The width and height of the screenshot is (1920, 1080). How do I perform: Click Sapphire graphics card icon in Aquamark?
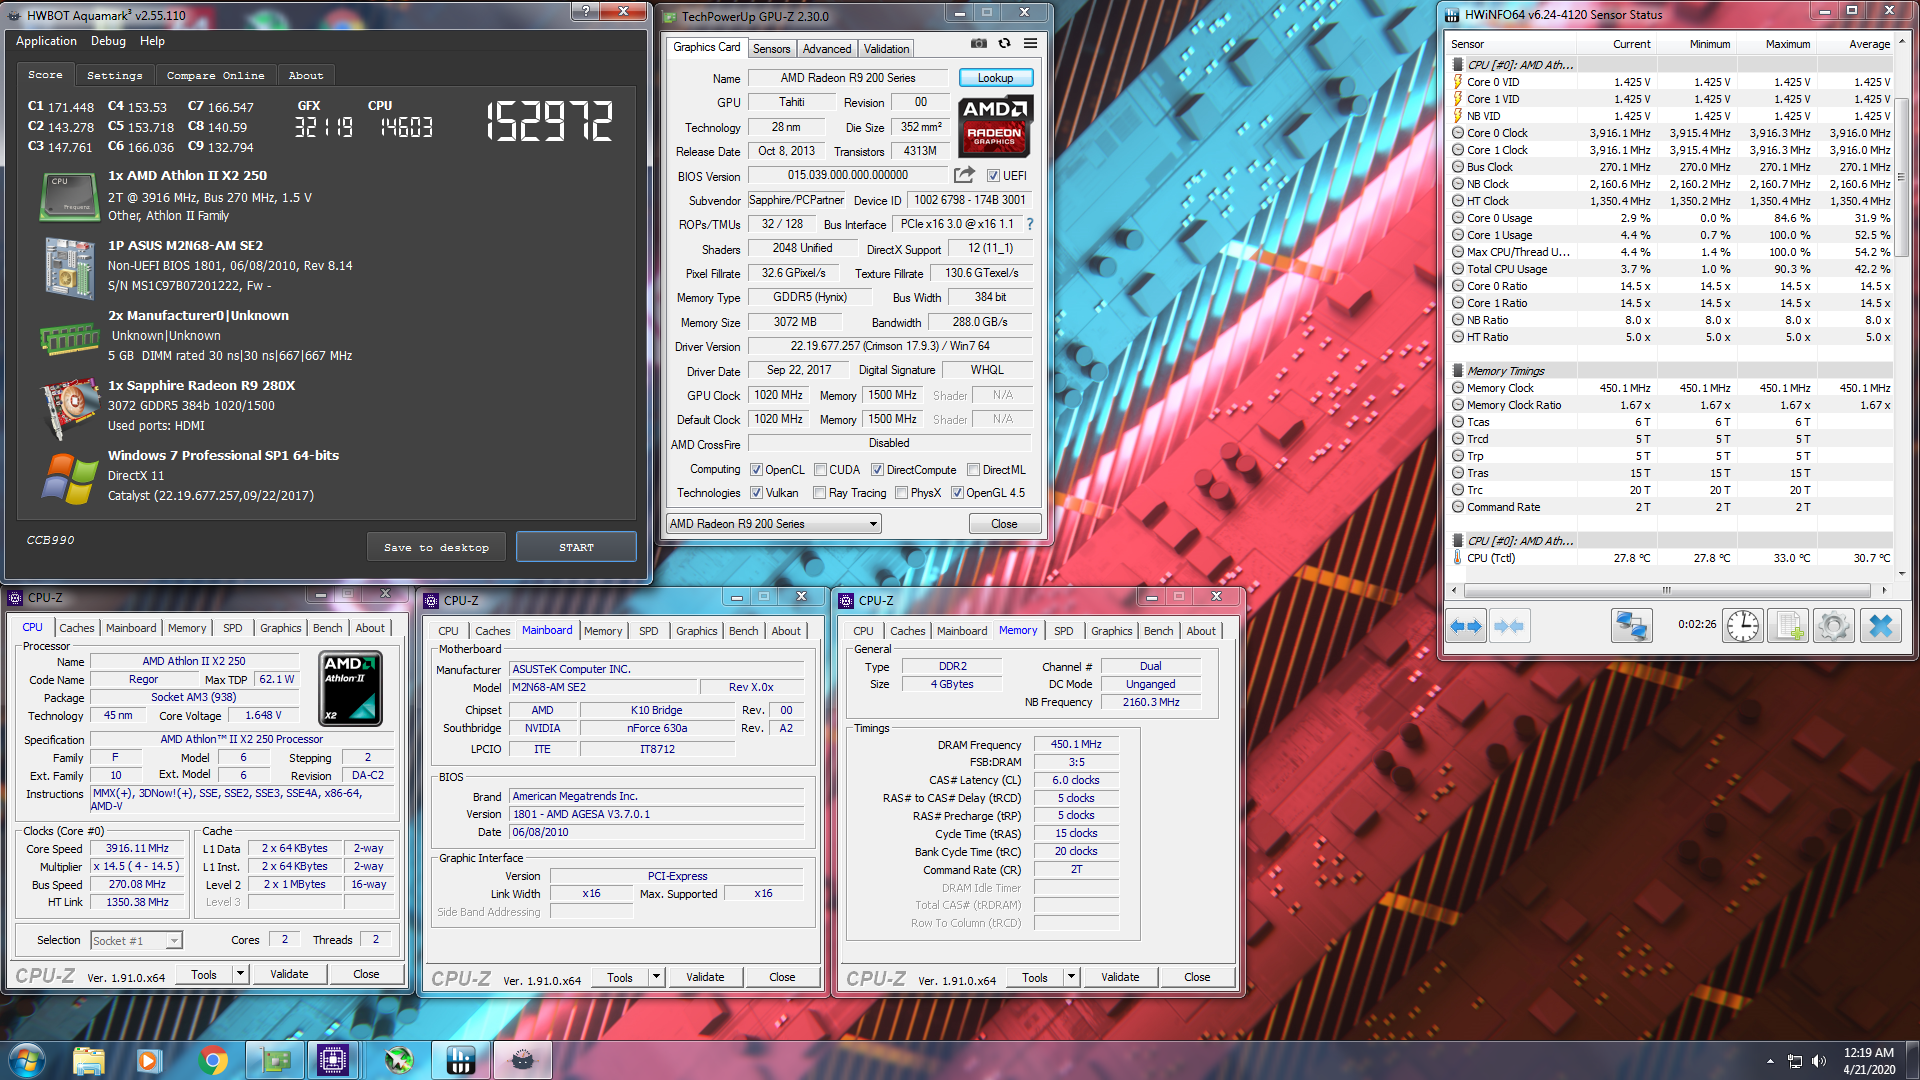69,408
